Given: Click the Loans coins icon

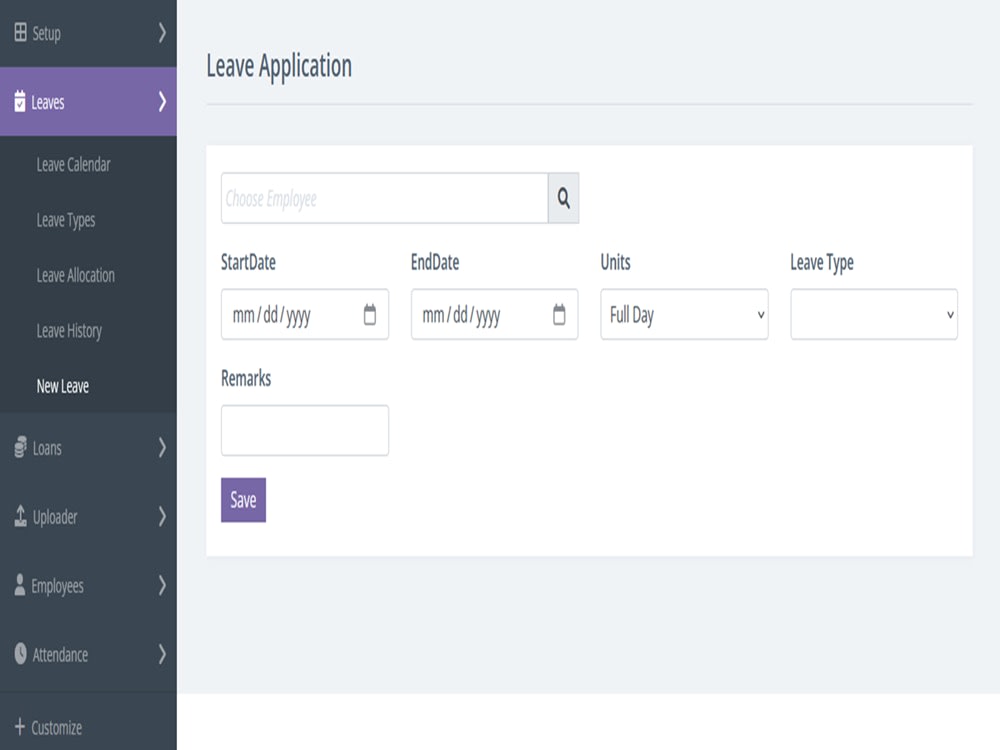Looking at the screenshot, I should [18, 448].
